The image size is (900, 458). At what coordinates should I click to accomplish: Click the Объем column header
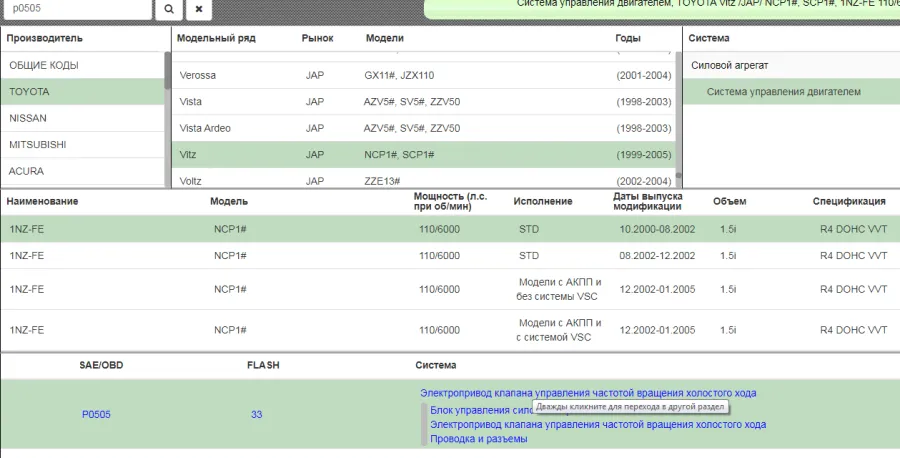tap(730, 201)
